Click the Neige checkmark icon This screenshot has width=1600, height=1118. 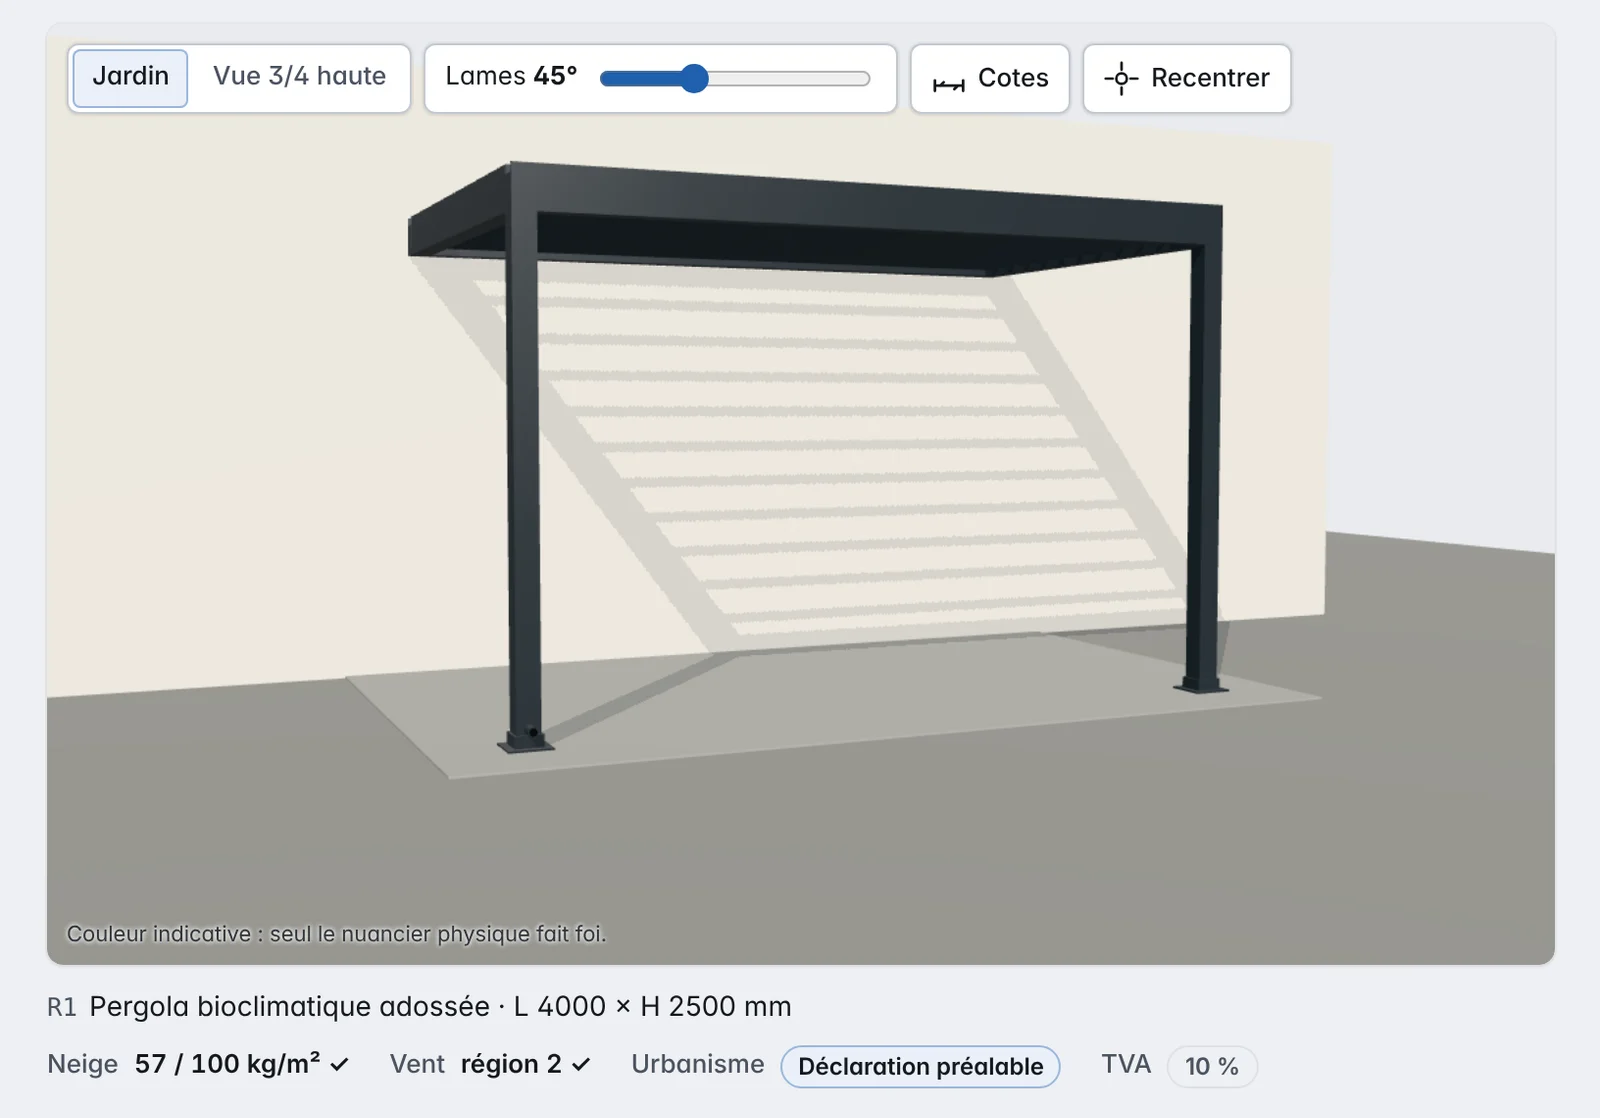tap(340, 1065)
